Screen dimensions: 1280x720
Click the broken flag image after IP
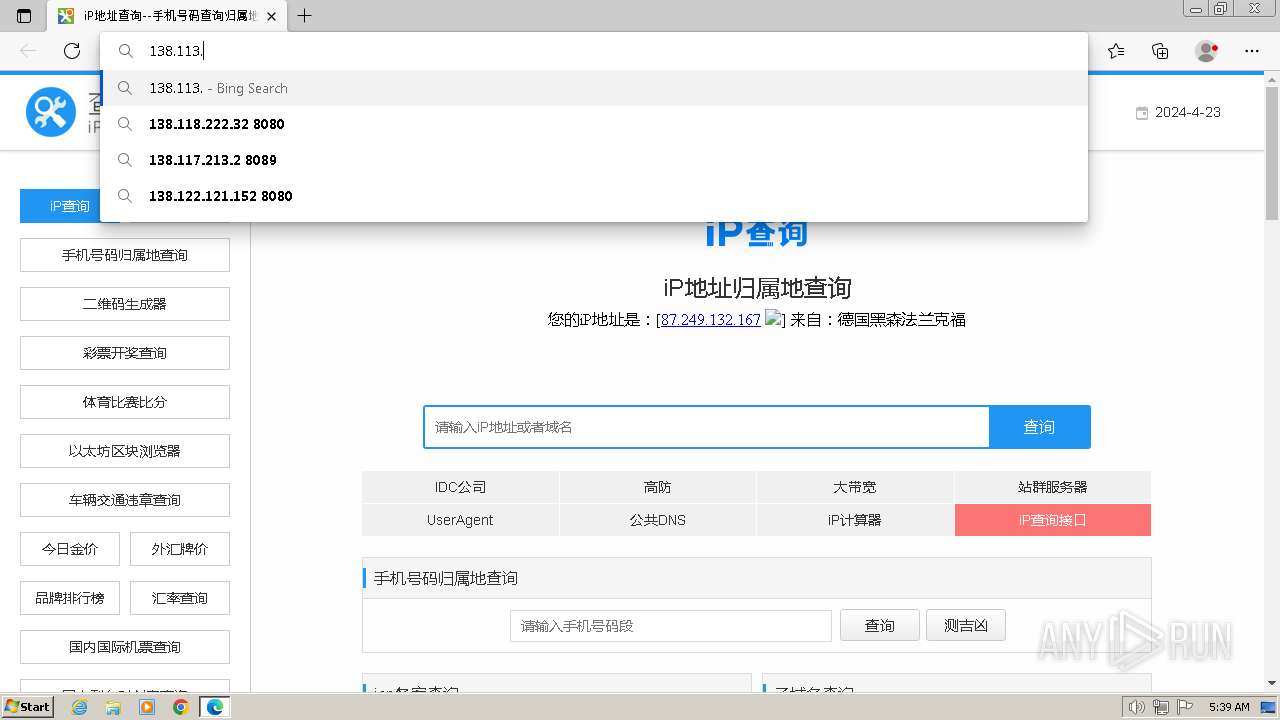(x=773, y=319)
